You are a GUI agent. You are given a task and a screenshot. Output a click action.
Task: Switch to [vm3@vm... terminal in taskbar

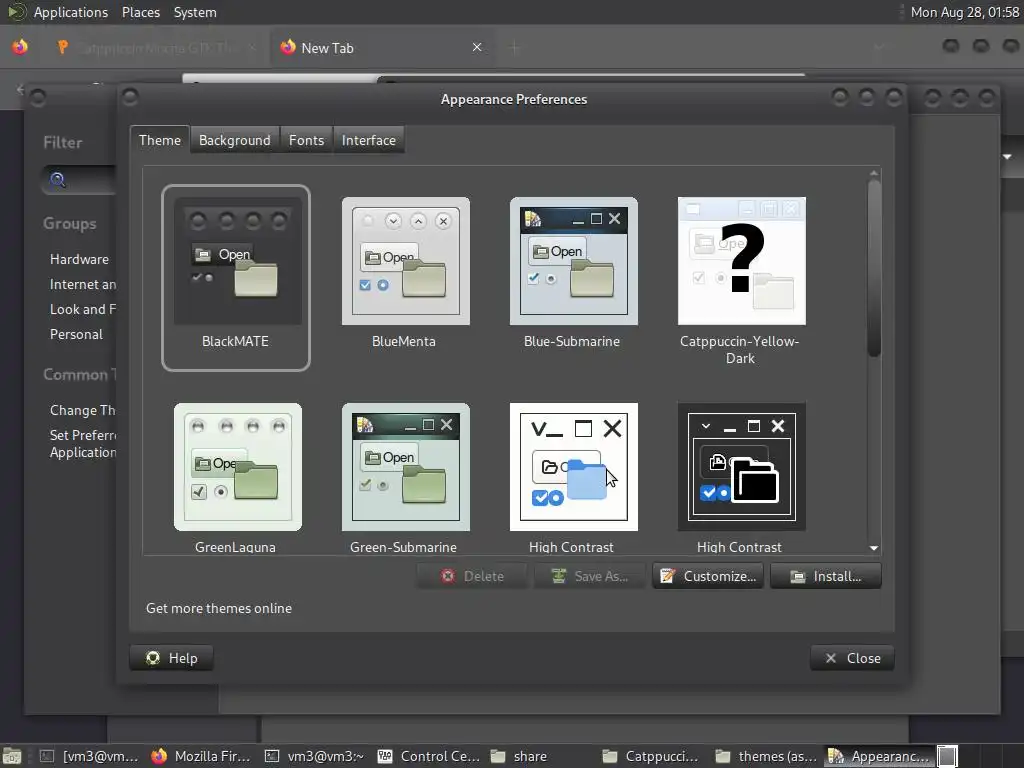(89, 756)
